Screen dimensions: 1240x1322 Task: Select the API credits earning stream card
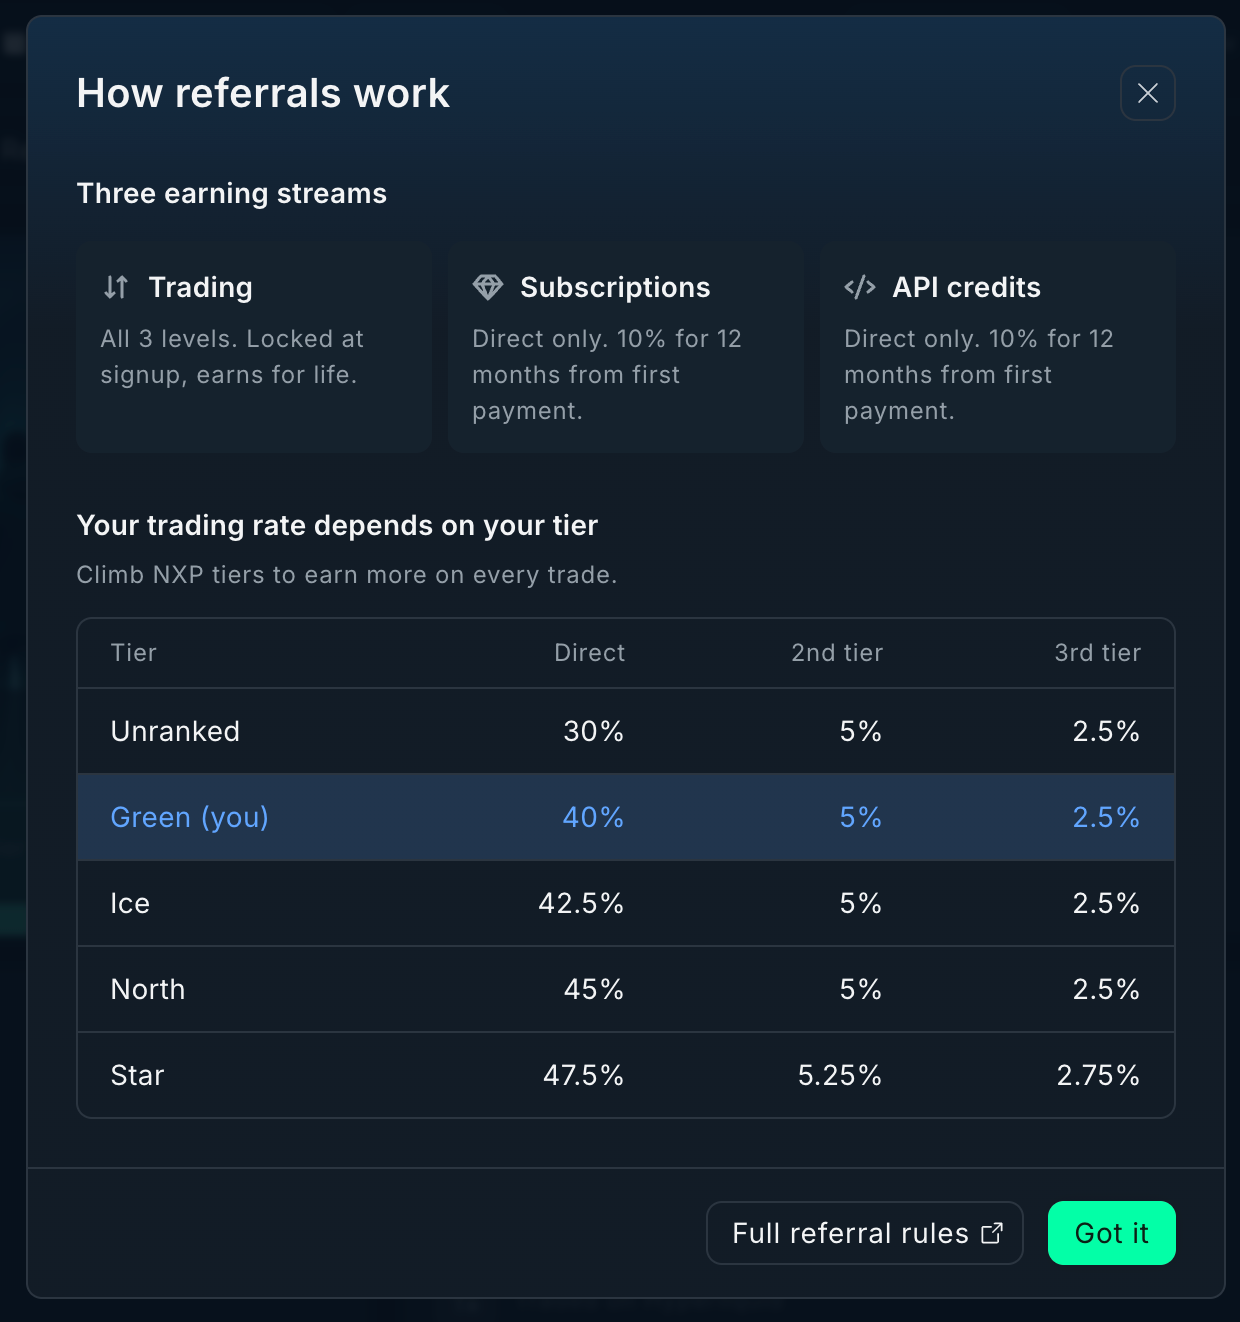tap(998, 347)
